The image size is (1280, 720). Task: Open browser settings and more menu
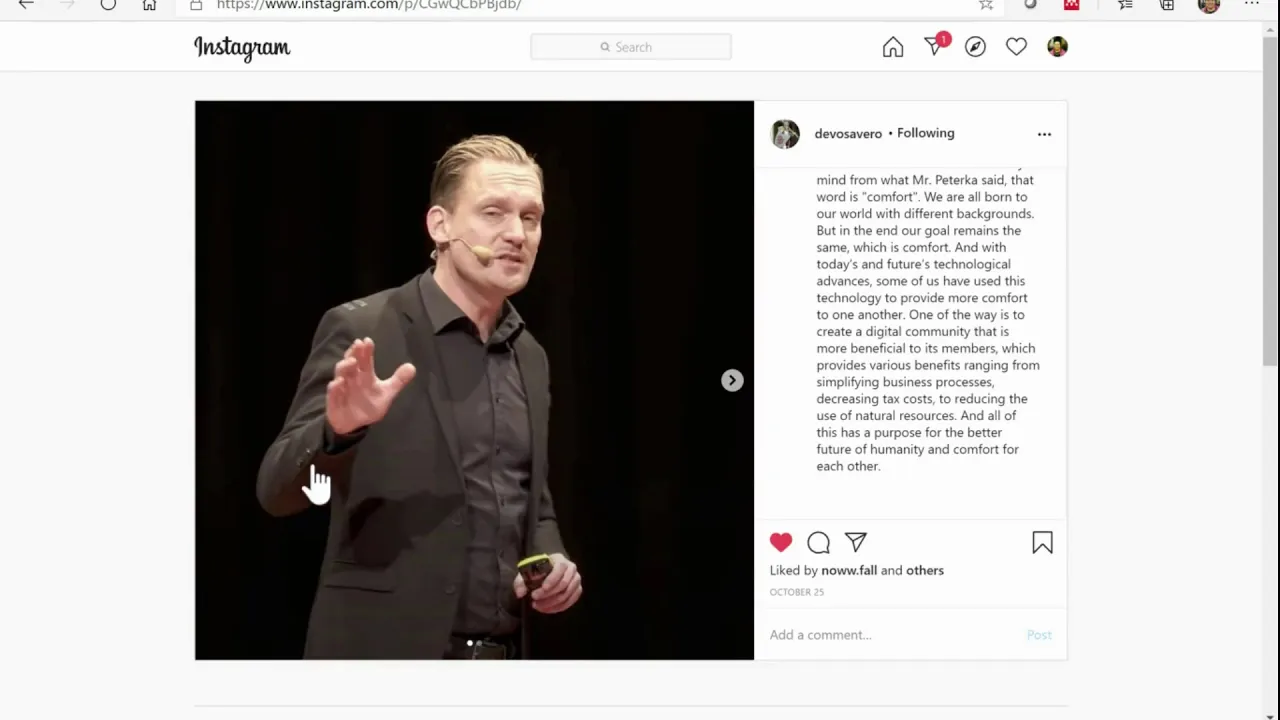point(1251,4)
